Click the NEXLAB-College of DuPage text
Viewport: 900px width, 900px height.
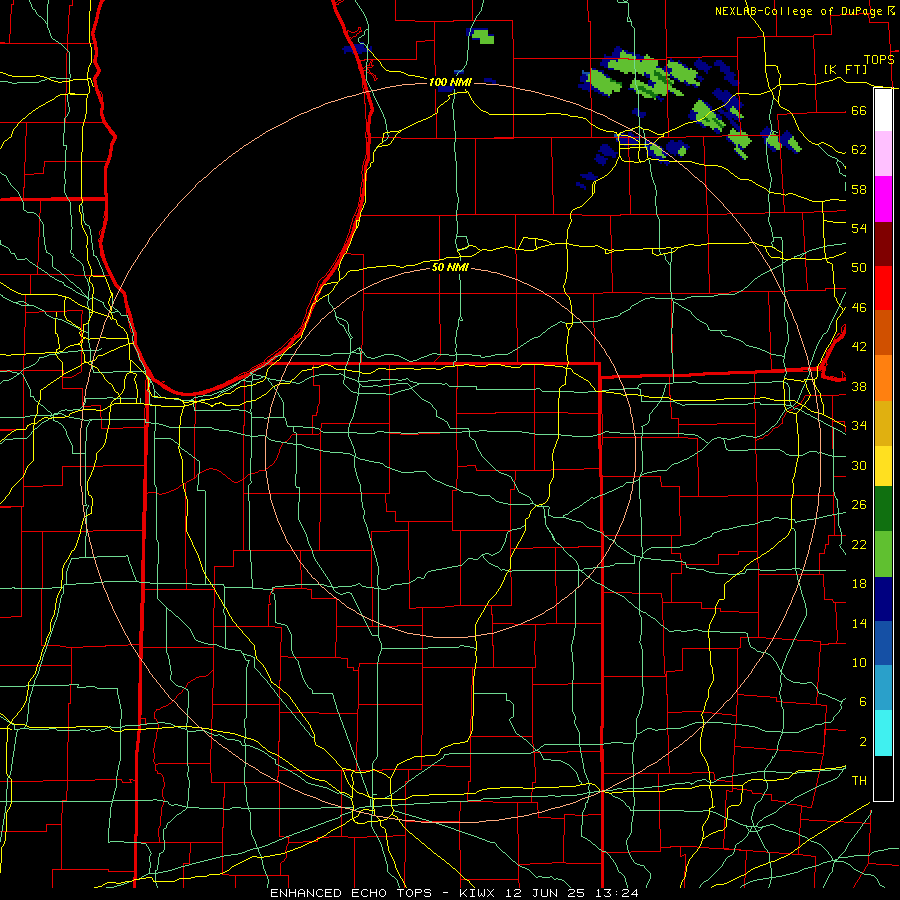point(800,11)
